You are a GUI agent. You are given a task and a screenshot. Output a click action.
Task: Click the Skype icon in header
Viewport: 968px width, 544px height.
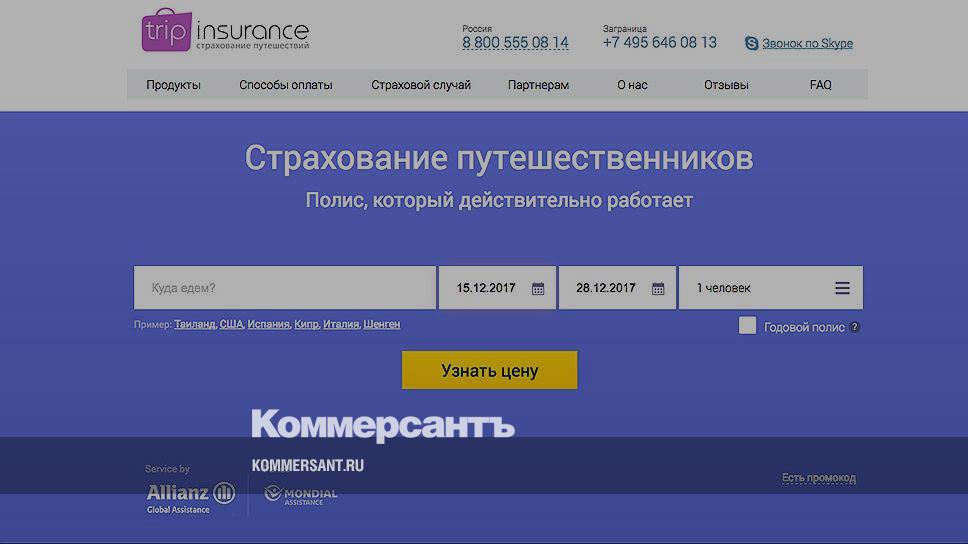752,43
